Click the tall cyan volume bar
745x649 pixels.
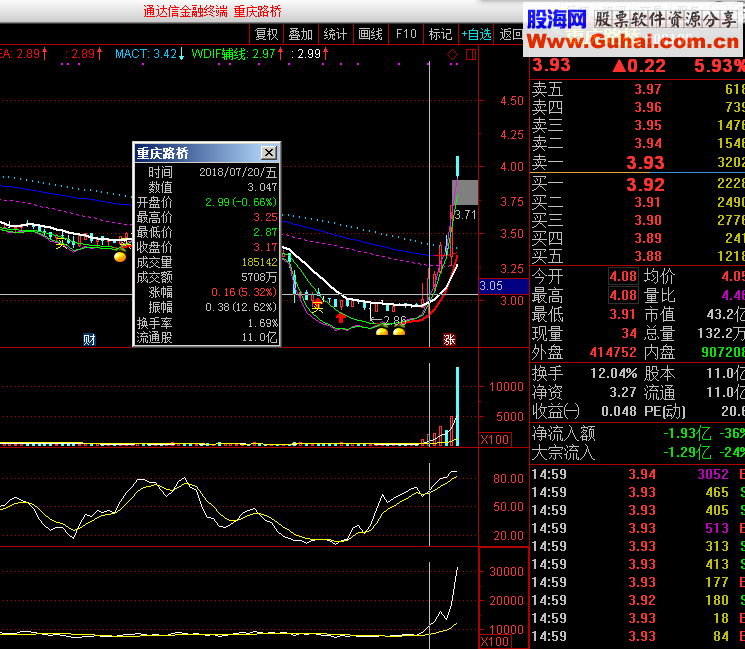[458, 406]
